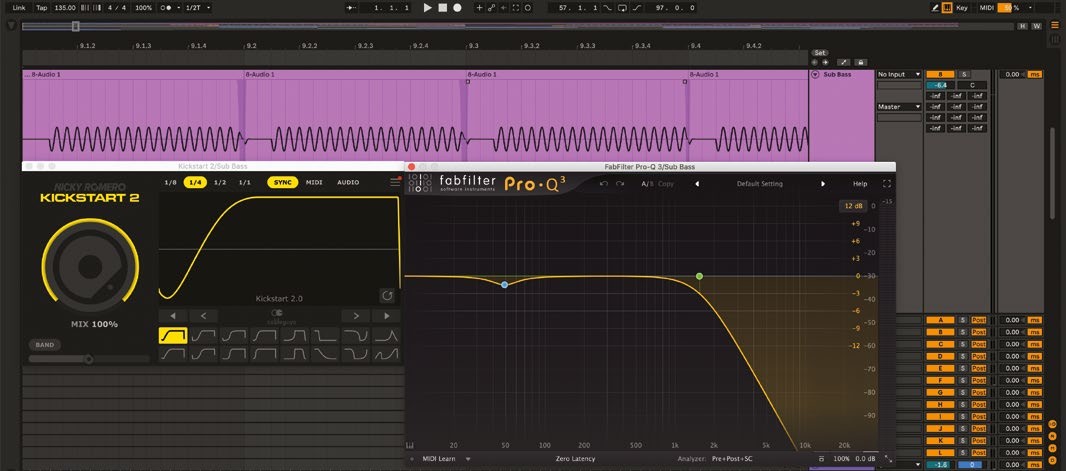
Task: Toggle the Punch-In switch
Action: [x=607, y=7]
